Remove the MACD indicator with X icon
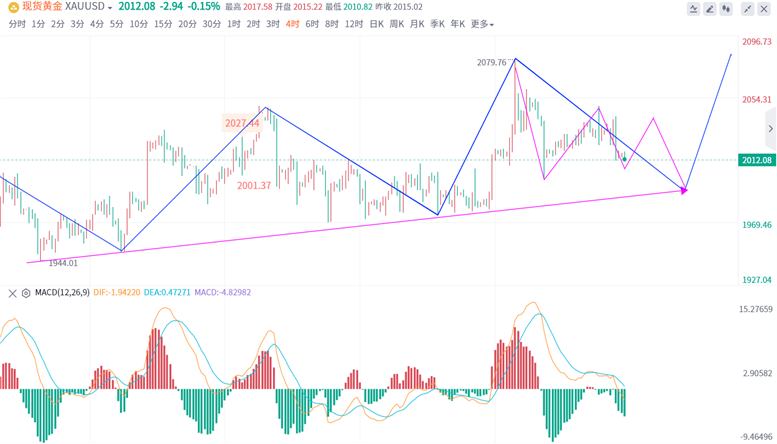 [x=12, y=293]
